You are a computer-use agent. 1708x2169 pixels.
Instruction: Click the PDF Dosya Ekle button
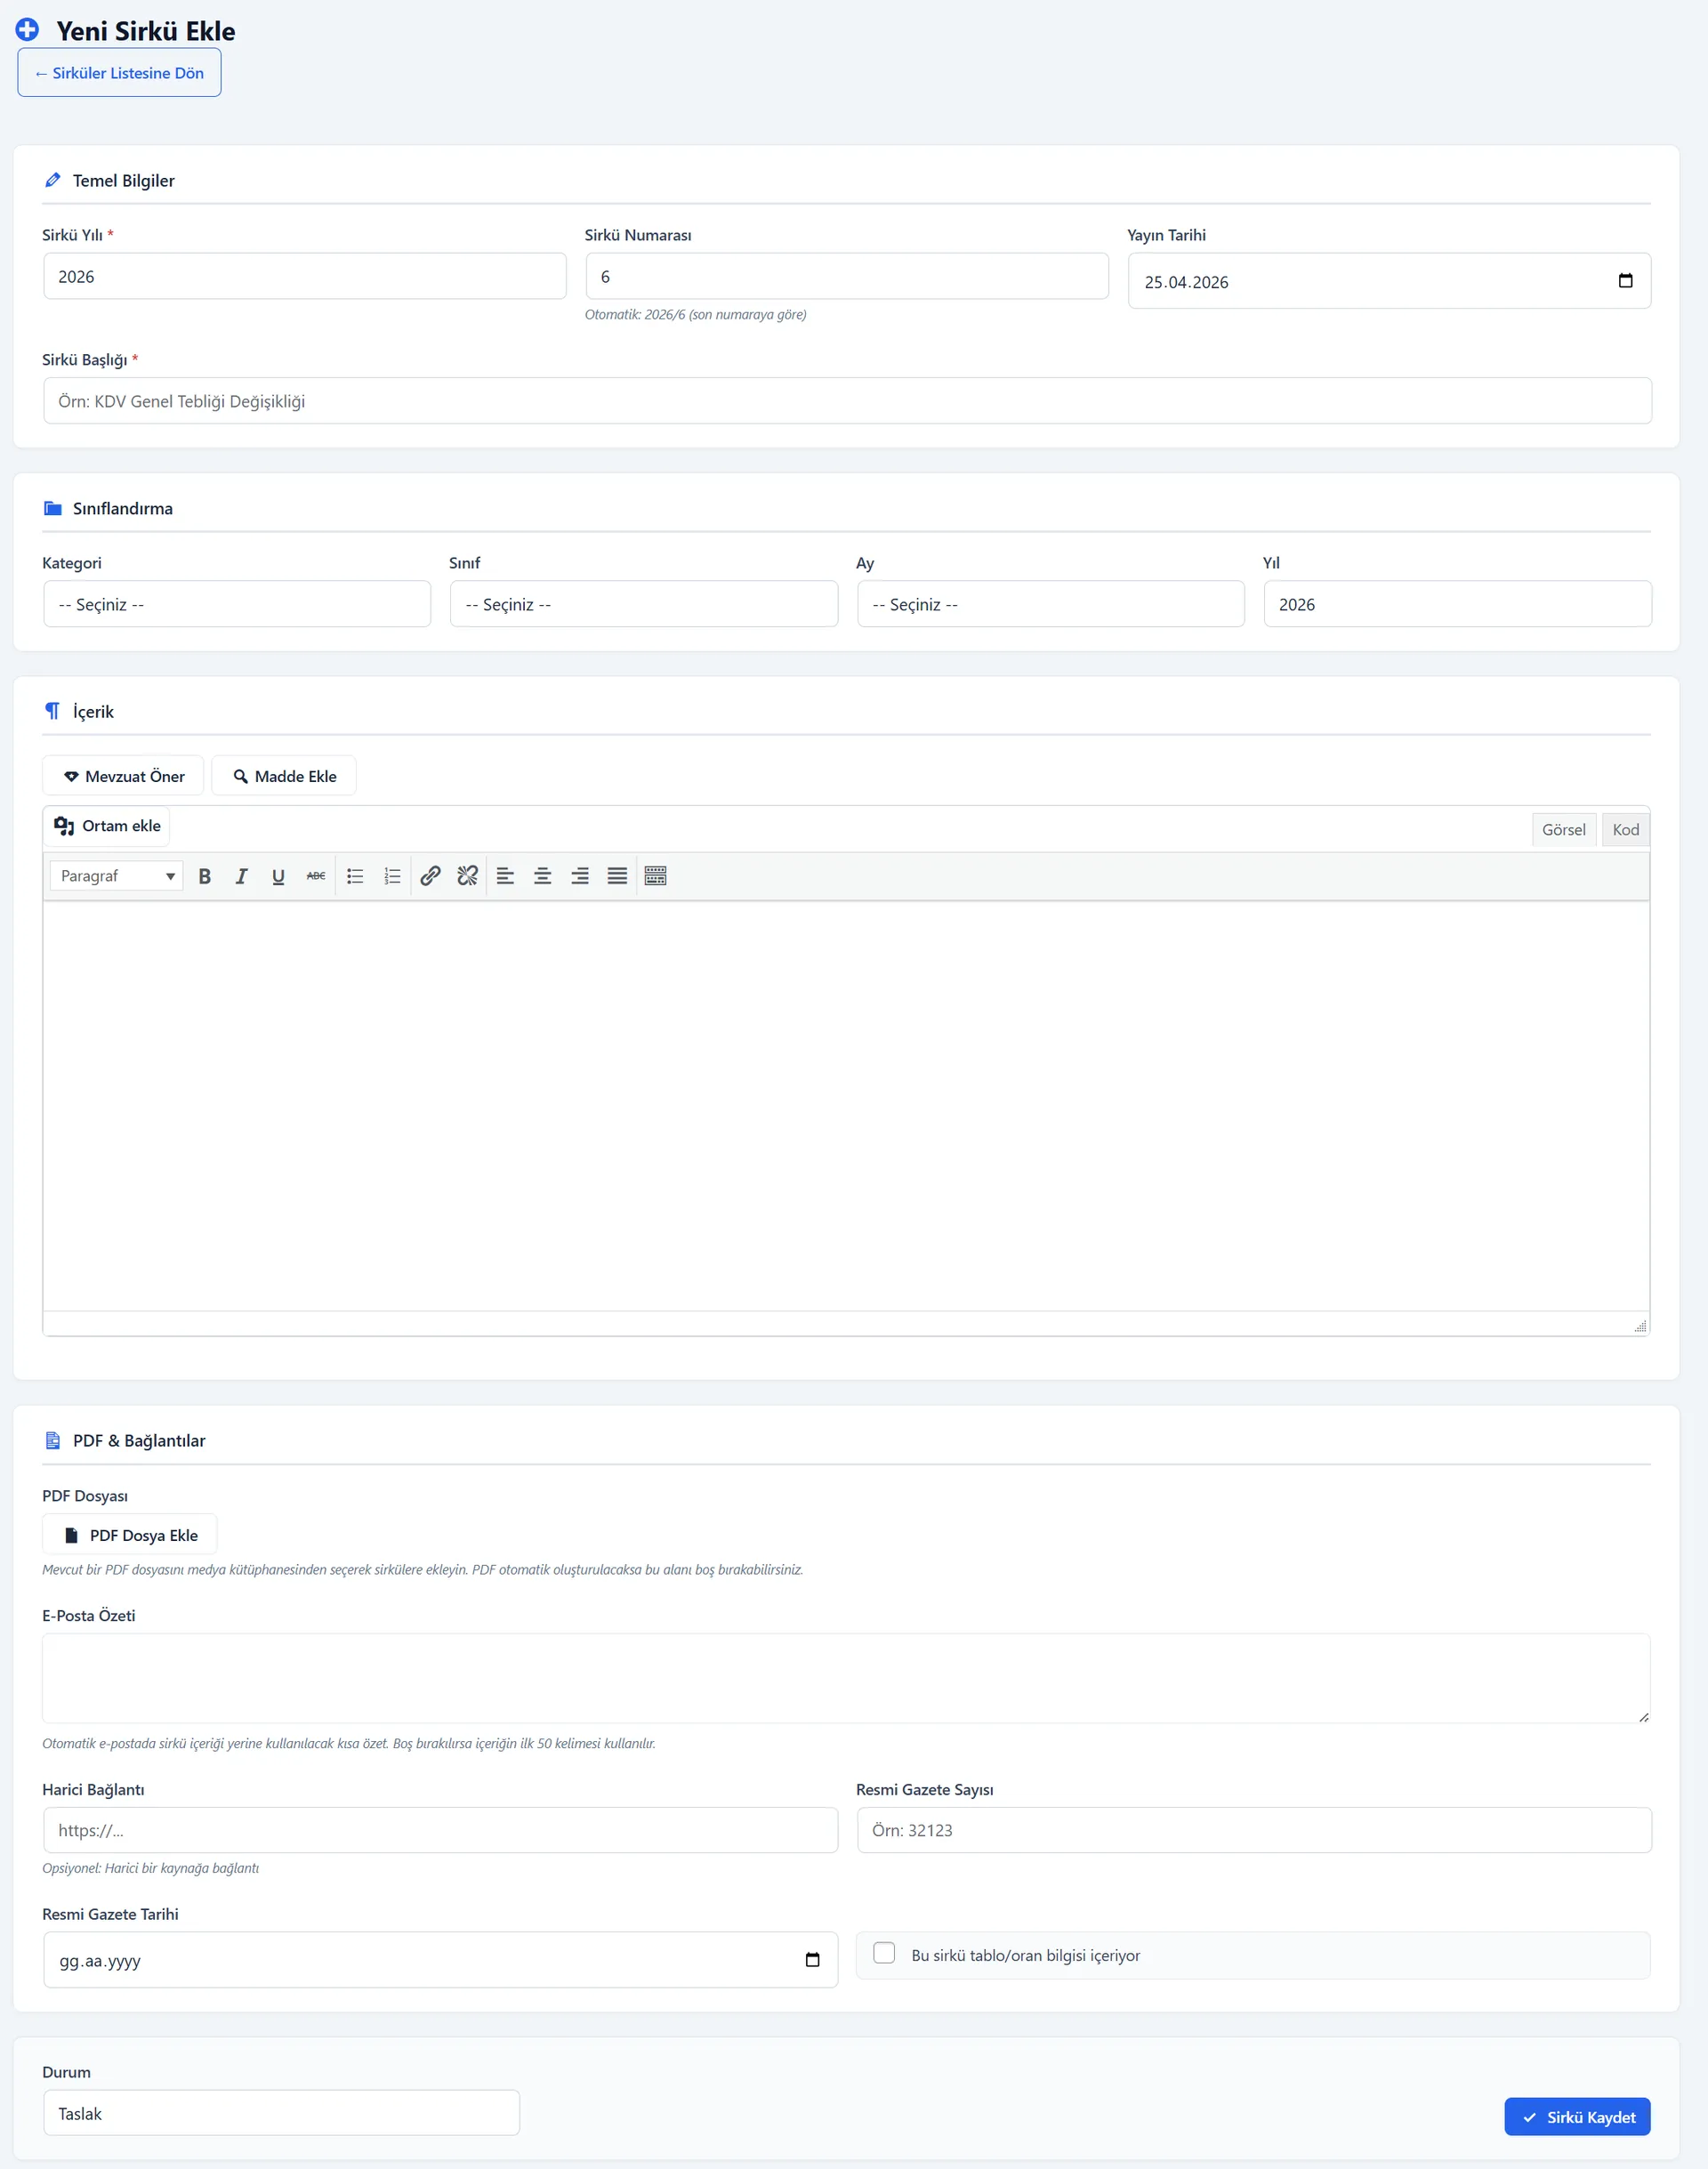pos(130,1535)
